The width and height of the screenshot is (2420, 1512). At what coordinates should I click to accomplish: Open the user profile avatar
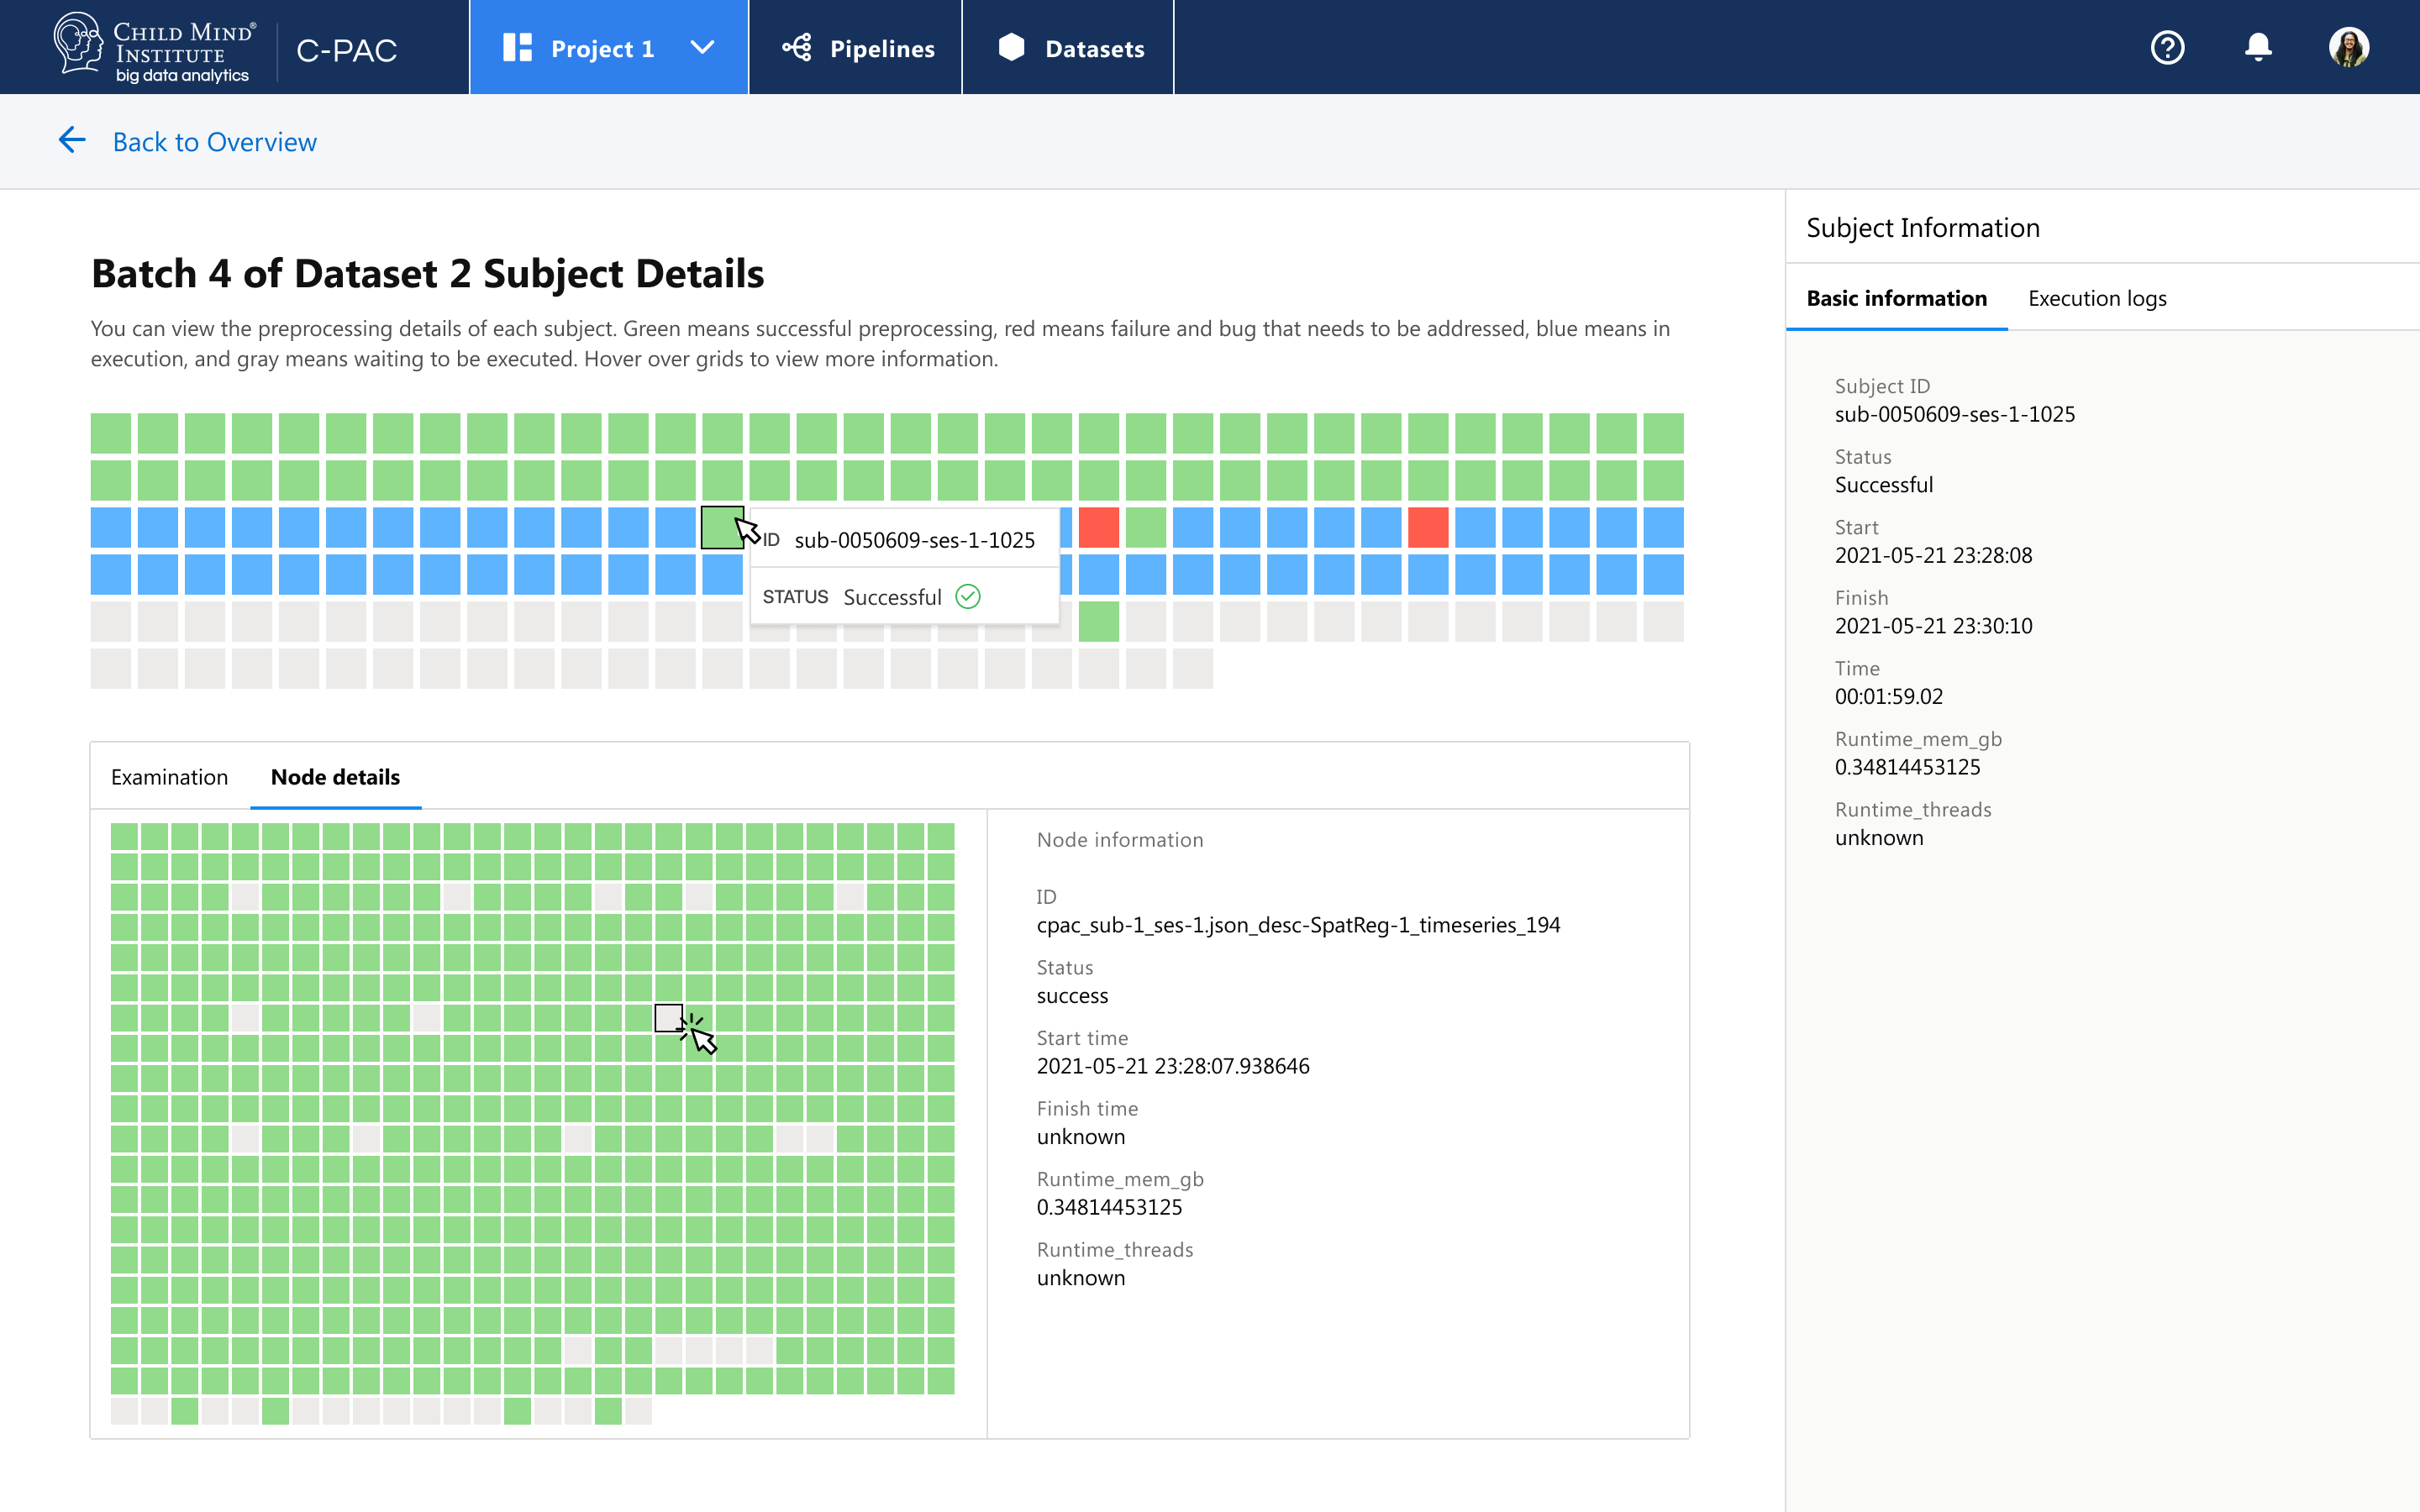(x=2351, y=46)
